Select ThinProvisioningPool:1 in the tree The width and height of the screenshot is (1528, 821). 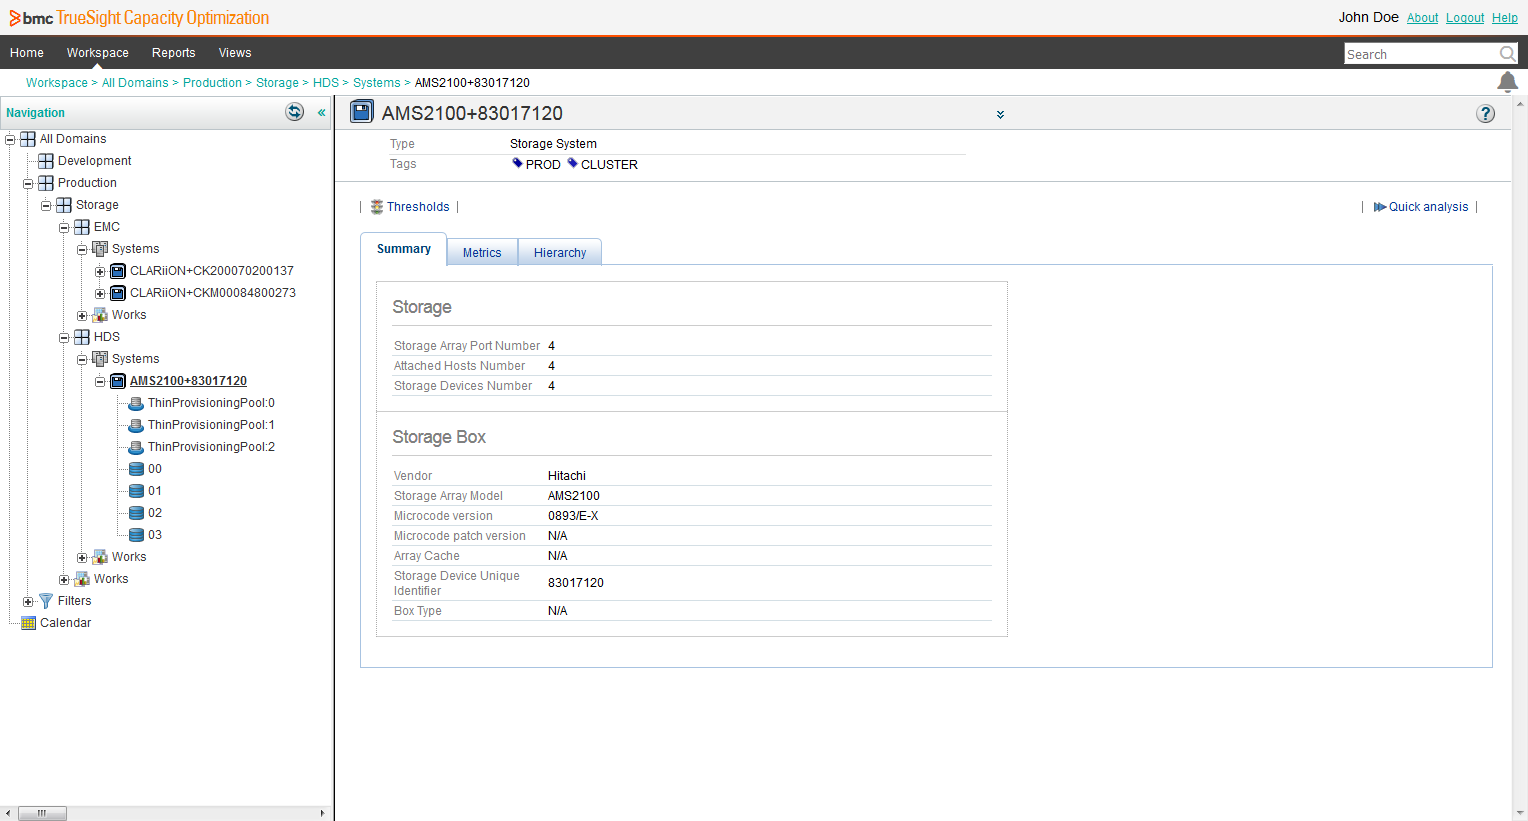211,425
